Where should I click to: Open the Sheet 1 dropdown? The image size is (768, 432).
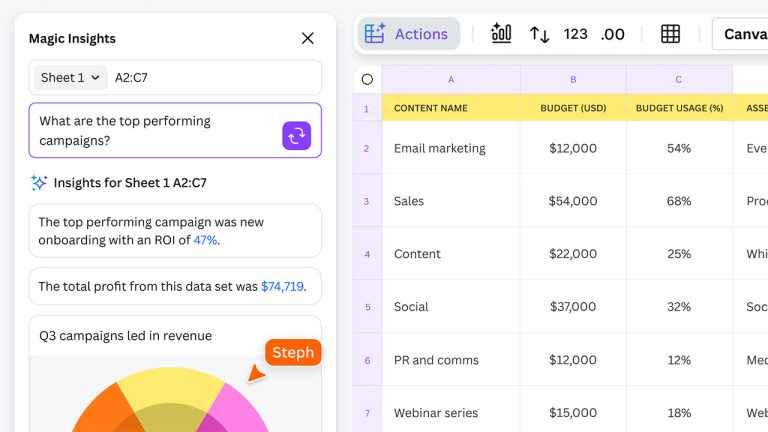tap(70, 77)
